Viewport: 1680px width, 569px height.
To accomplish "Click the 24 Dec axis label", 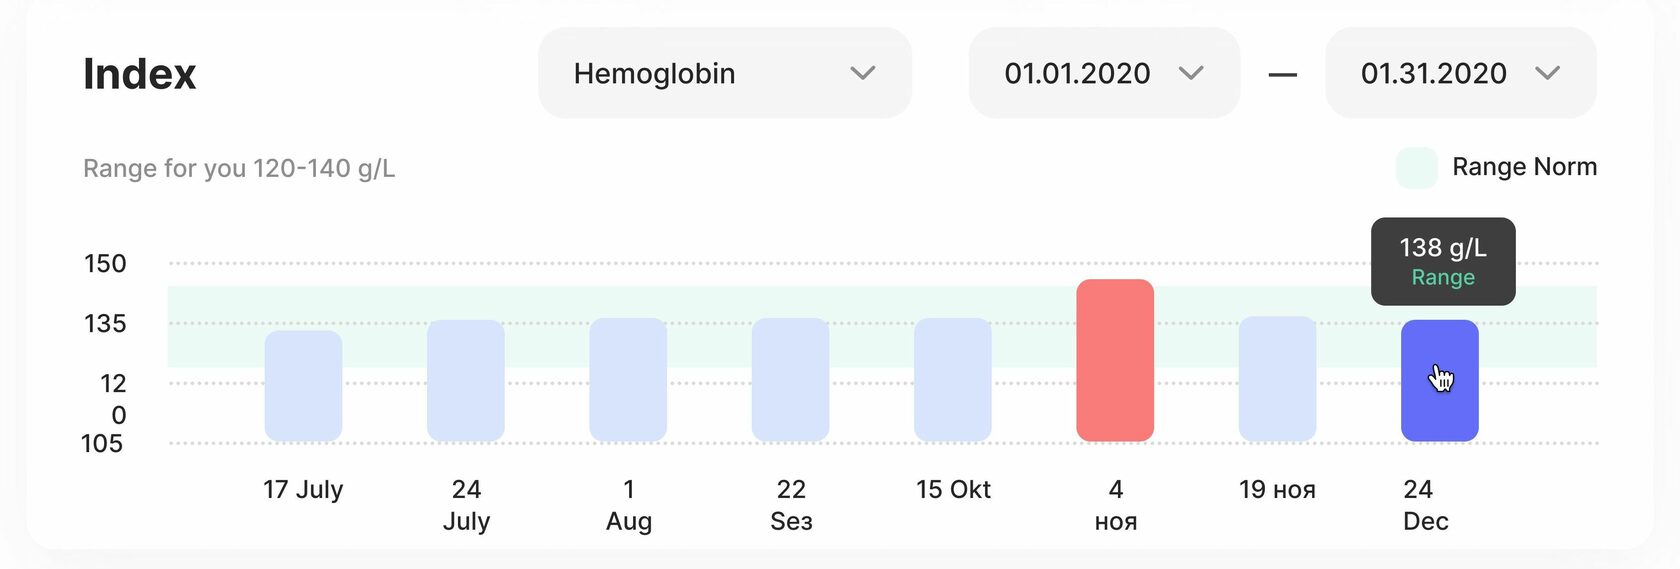I will pyautogui.click(x=1425, y=504).
